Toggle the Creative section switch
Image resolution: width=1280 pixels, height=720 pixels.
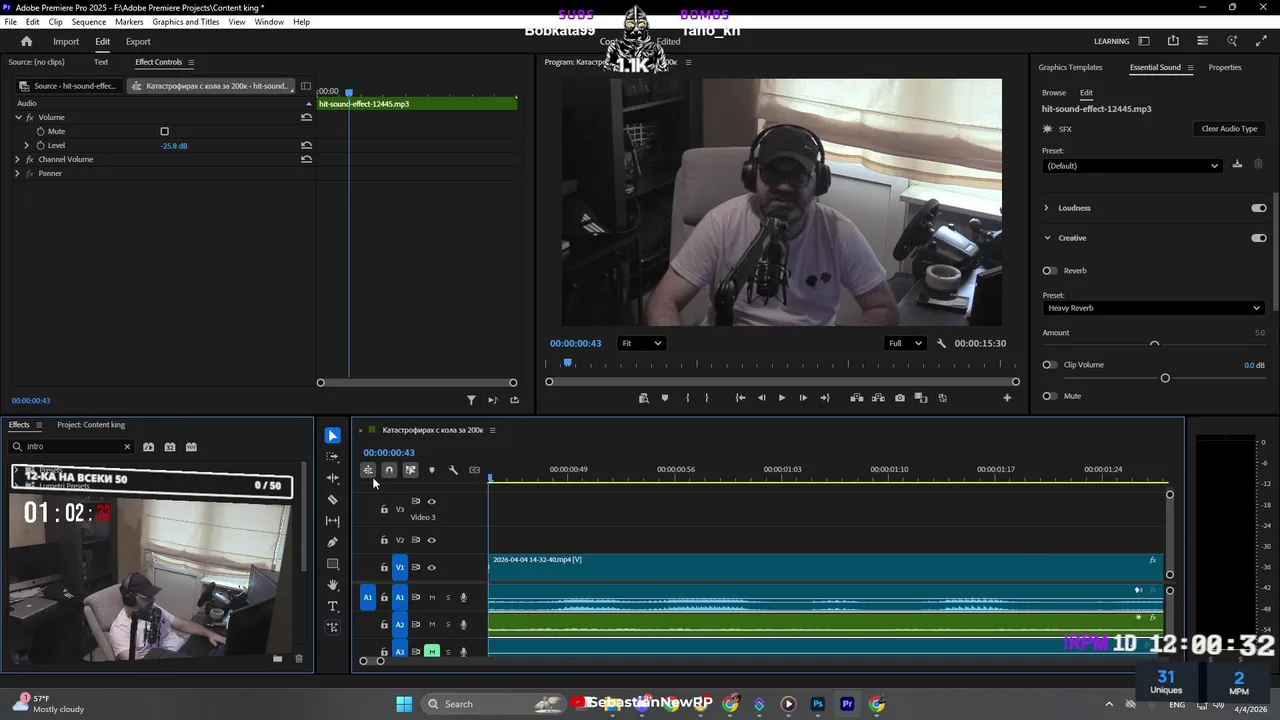[1258, 238]
